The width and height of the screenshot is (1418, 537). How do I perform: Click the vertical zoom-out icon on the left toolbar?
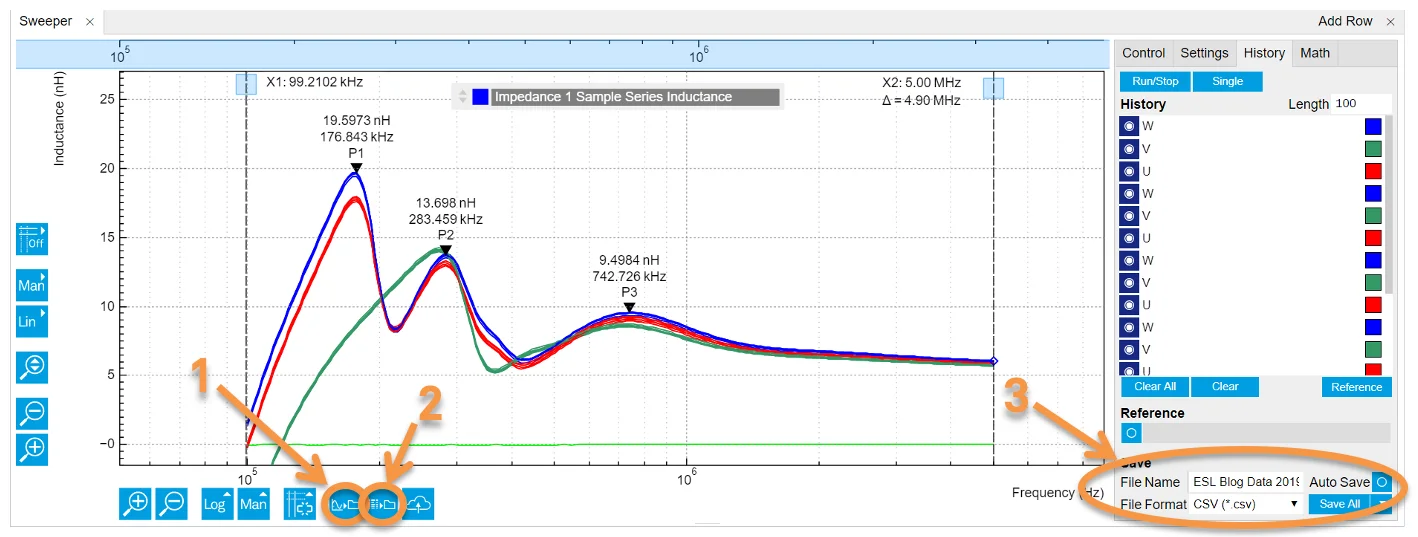point(32,412)
